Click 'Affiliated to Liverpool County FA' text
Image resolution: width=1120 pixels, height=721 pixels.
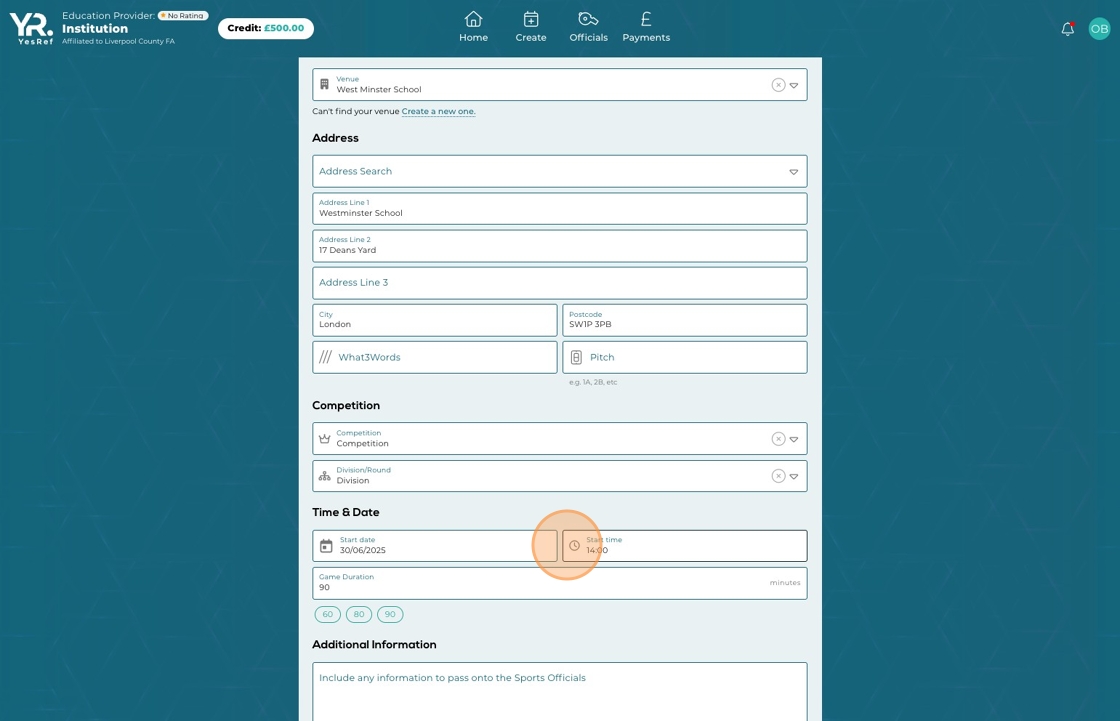click(x=119, y=41)
